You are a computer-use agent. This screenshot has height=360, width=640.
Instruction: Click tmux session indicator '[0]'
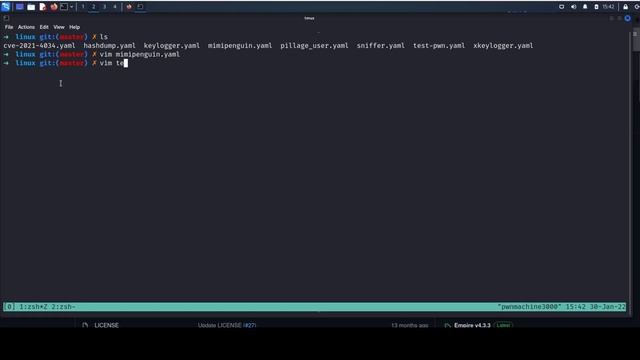[9, 307]
